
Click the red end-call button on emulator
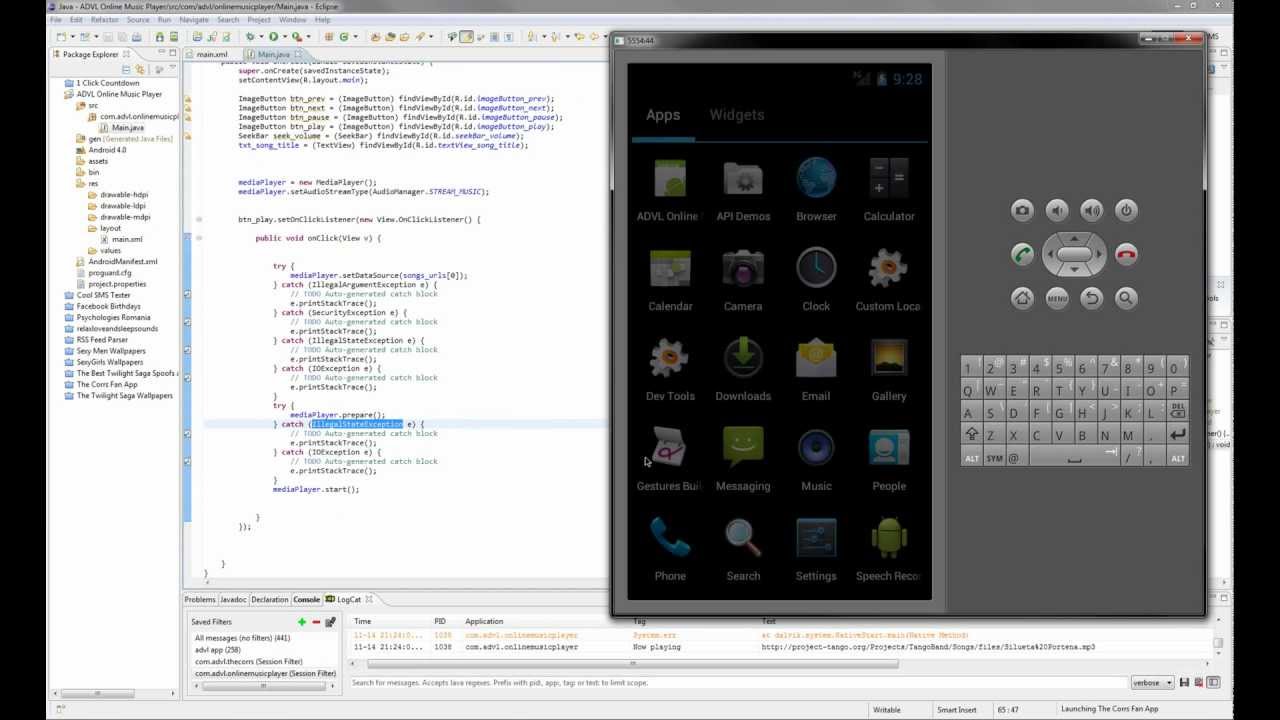1126,254
